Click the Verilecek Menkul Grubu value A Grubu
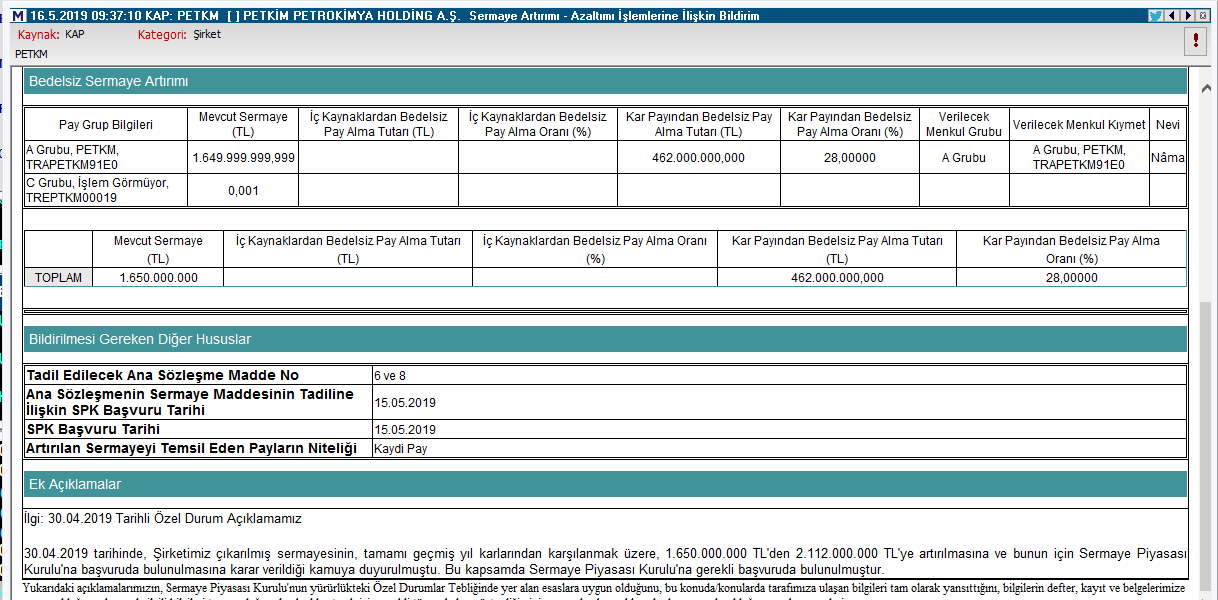 coord(964,158)
